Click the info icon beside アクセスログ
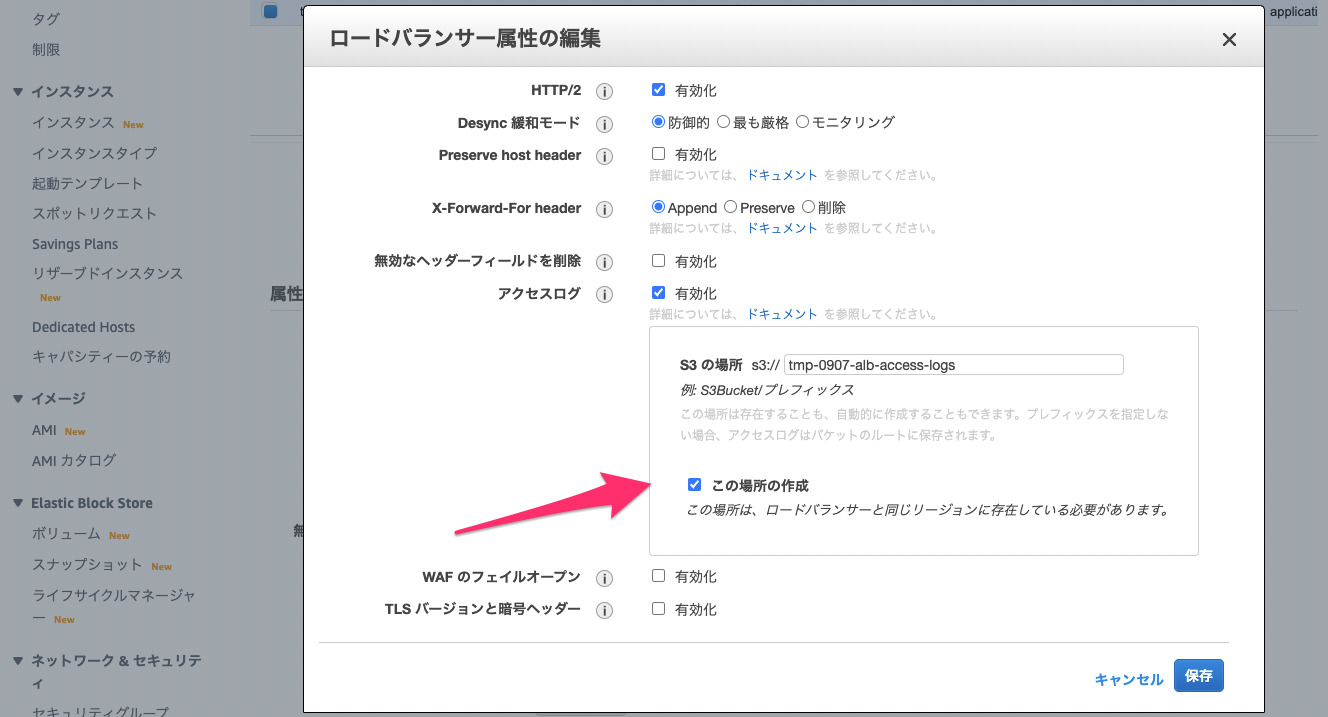This screenshot has height=717, width=1328. pyautogui.click(x=604, y=294)
